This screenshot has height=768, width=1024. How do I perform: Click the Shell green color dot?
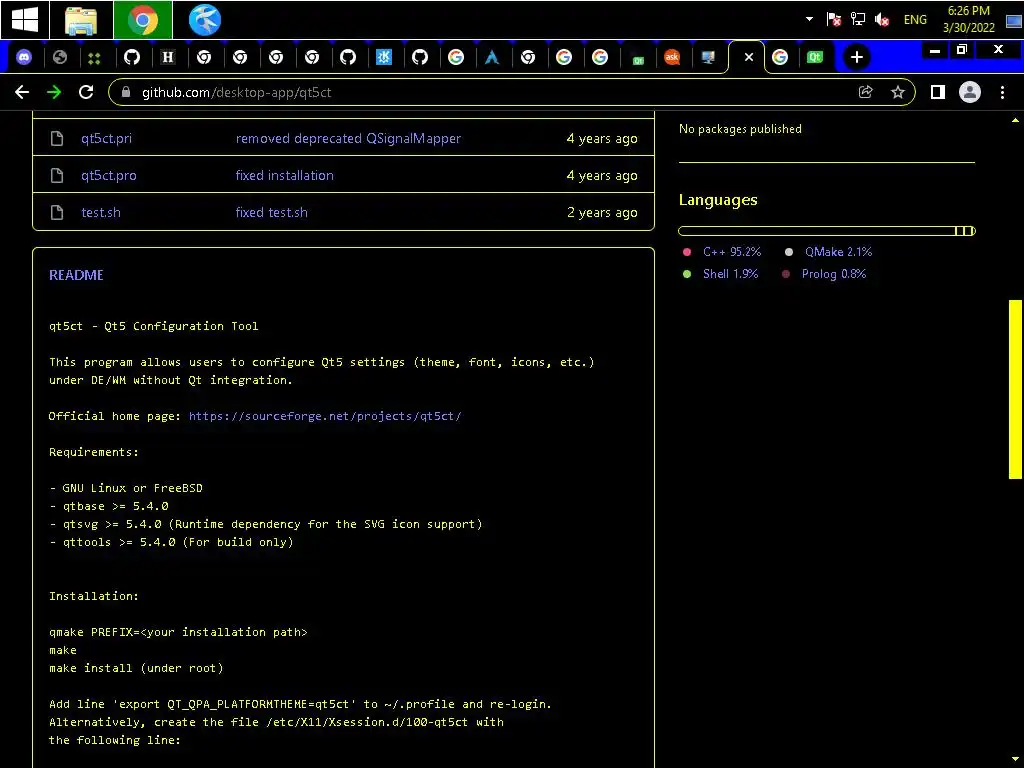[686, 274]
